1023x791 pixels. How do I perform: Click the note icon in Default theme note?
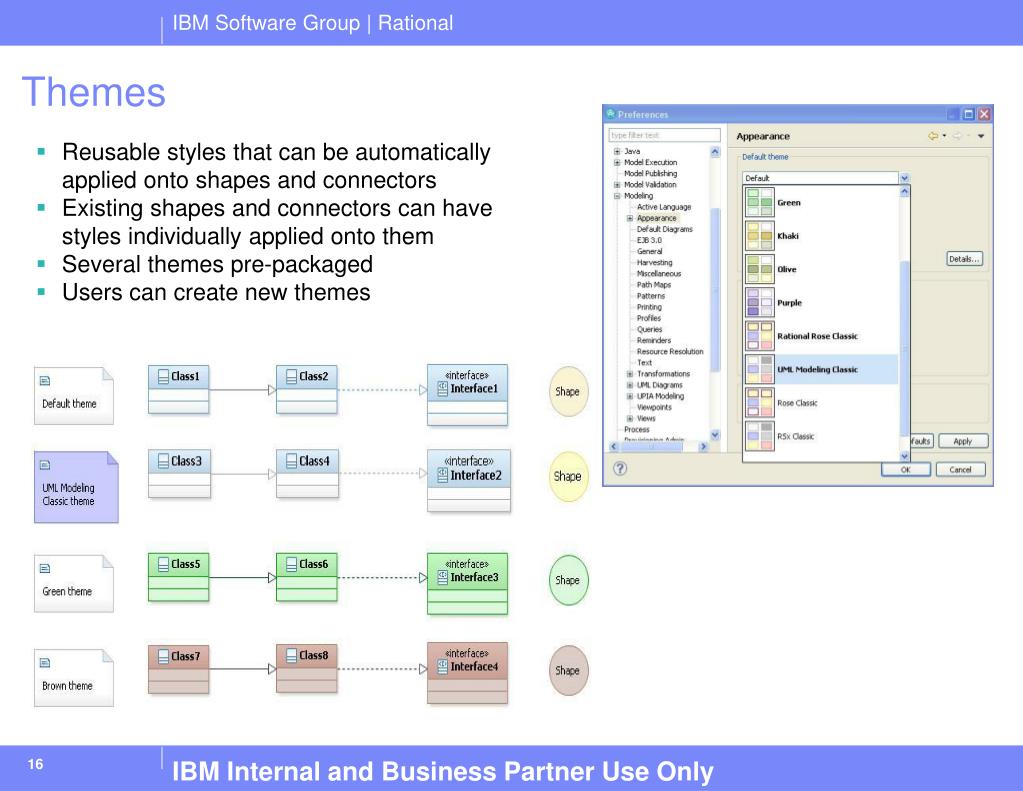click(x=45, y=380)
